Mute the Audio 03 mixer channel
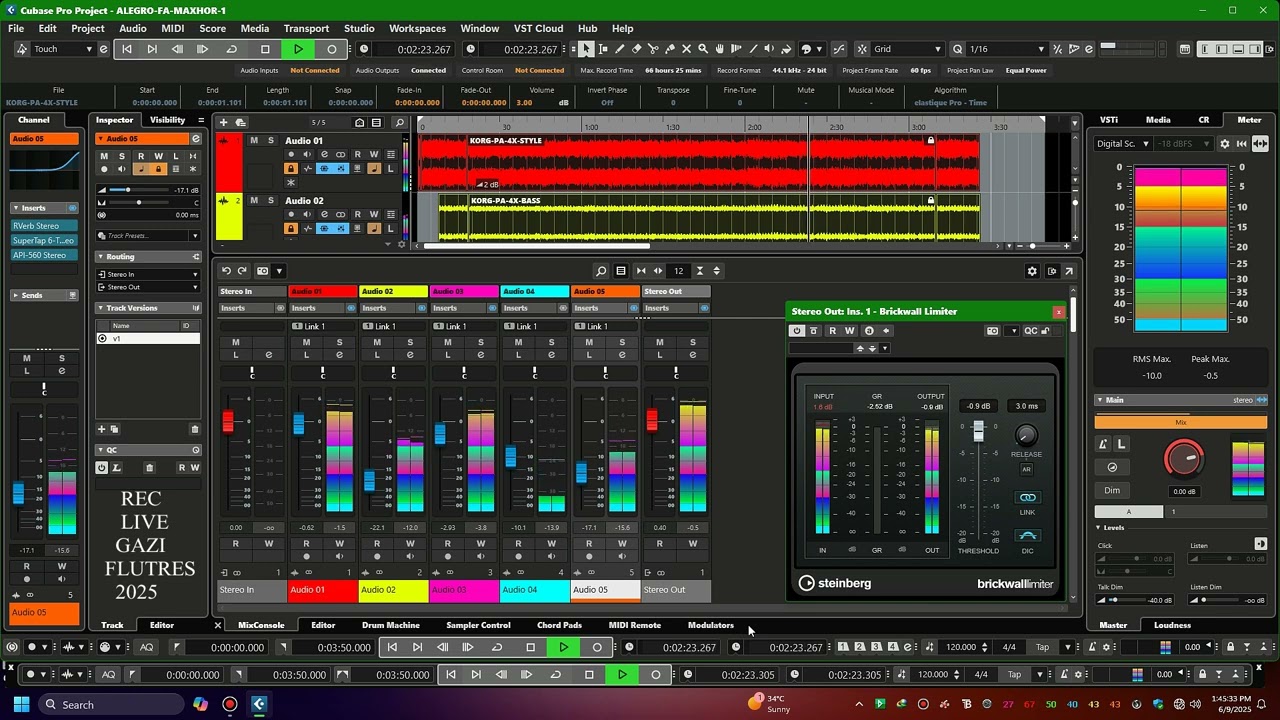Viewport: 1280px width, 720px height. (447, 342)
